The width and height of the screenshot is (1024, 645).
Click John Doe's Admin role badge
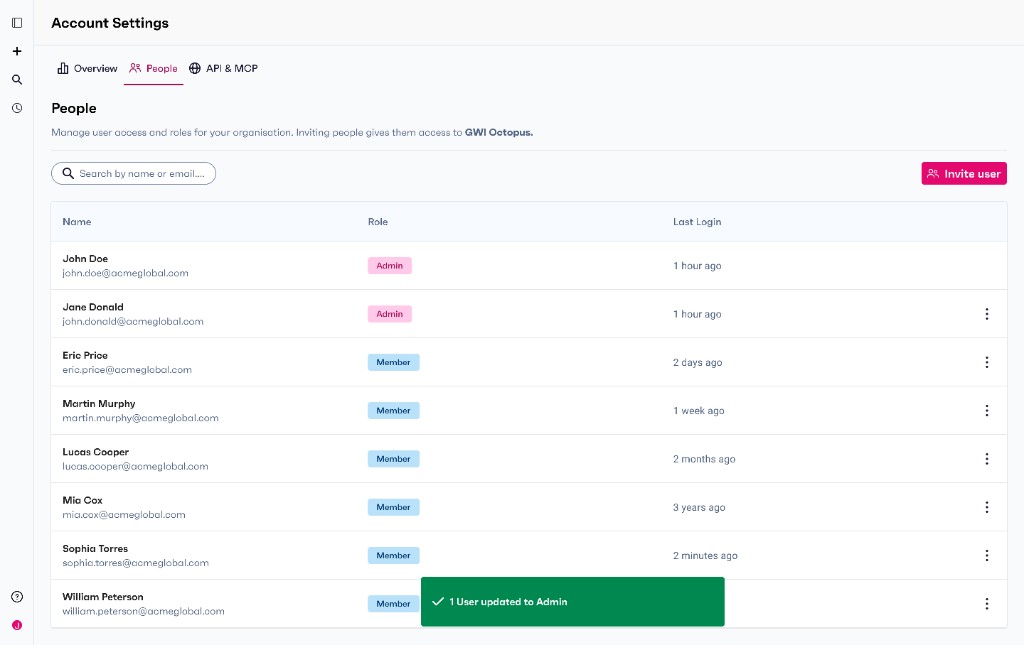pyautogui.click(x=390, y=266)
